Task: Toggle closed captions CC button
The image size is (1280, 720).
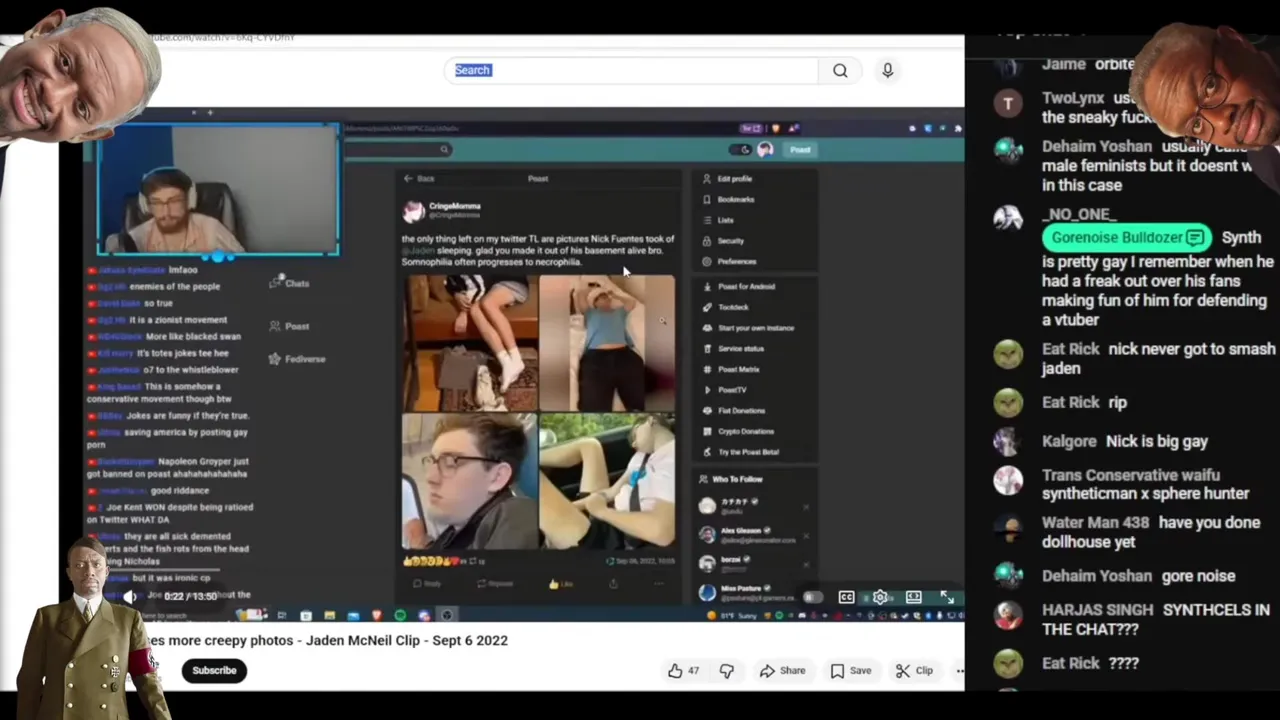Action: 846,598
